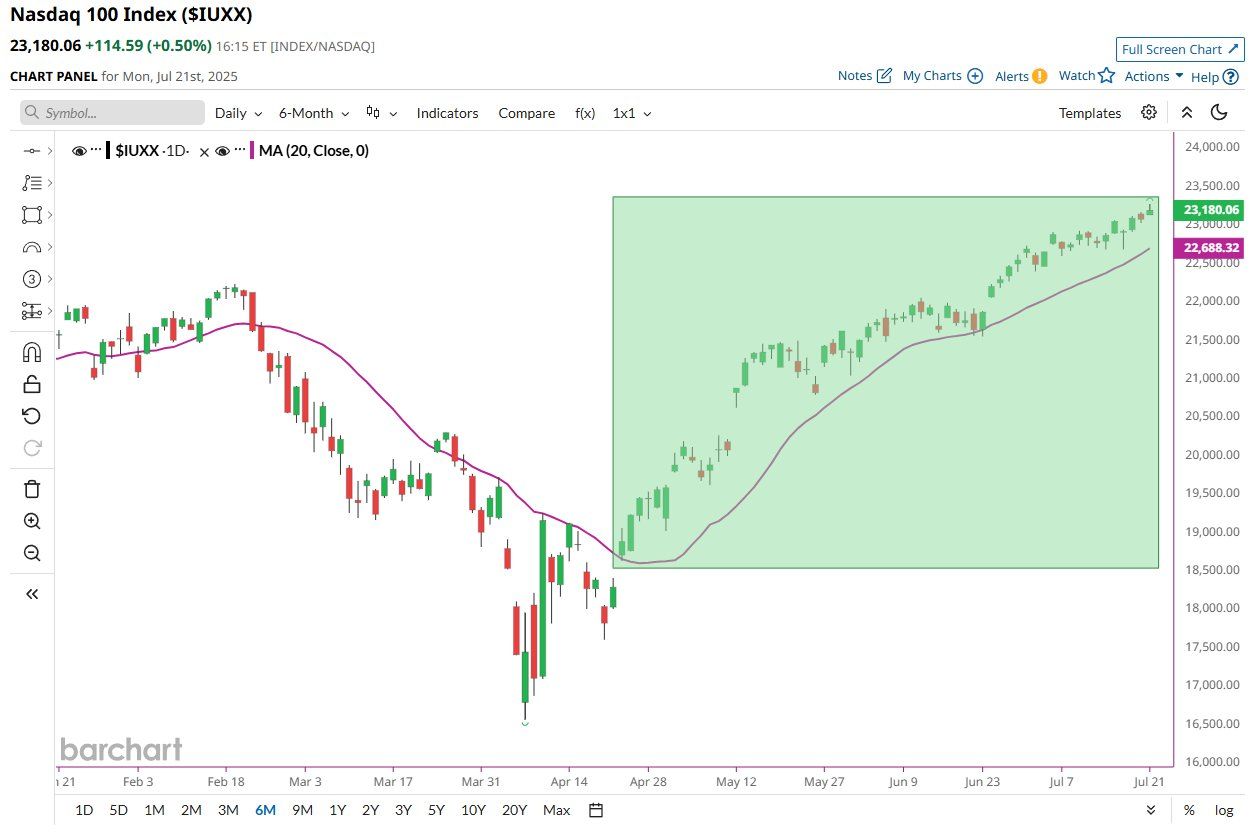
Task: Toggle visibility eye for MA indicator
Action: (223, 151)
